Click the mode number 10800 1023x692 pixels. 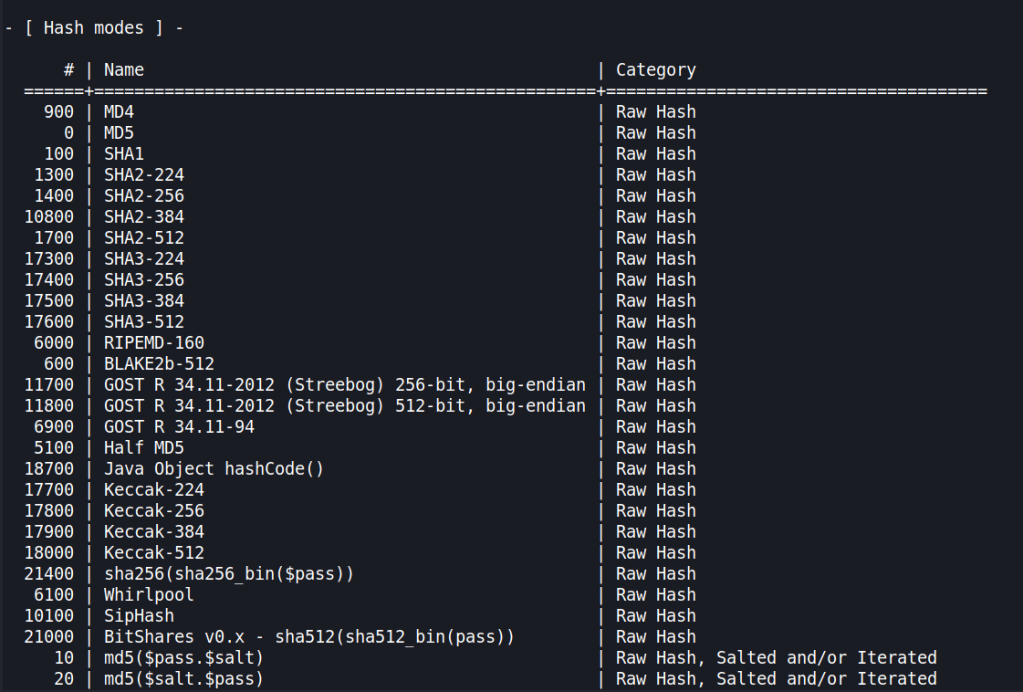tap(50, 217)
